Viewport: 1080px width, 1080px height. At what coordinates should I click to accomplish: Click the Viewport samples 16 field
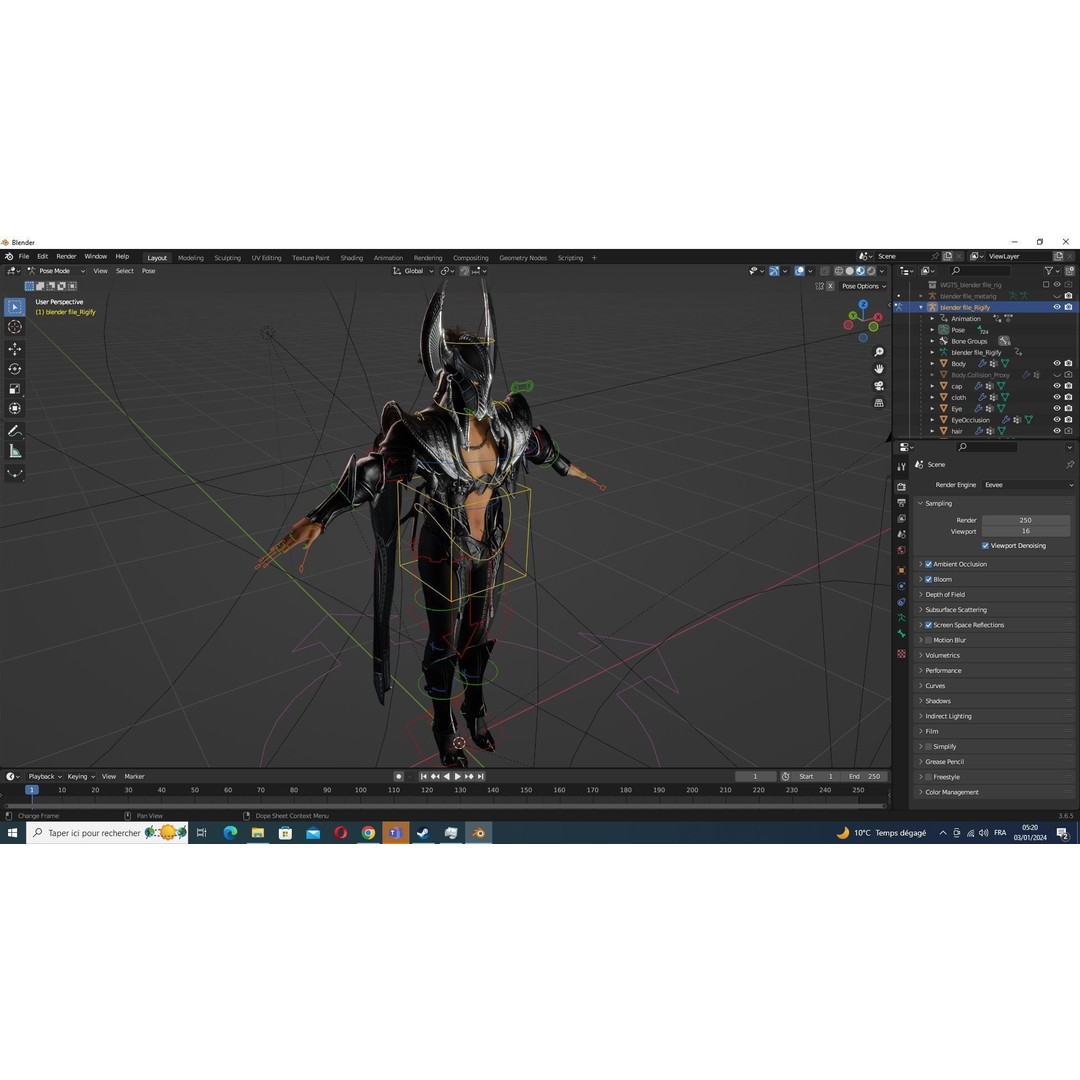click(x=1026, y=532)
